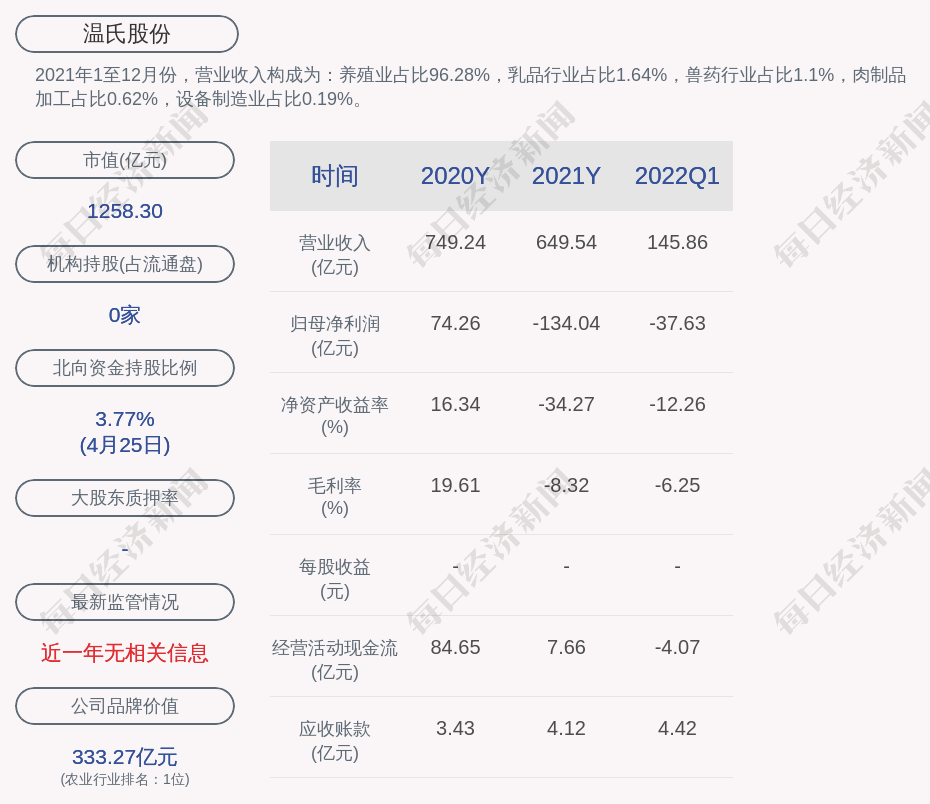Image resolution: width=930 pixels, height=804 pixels.
Task: Click the (4月25日) date text
Action: (x=125, y=445)
